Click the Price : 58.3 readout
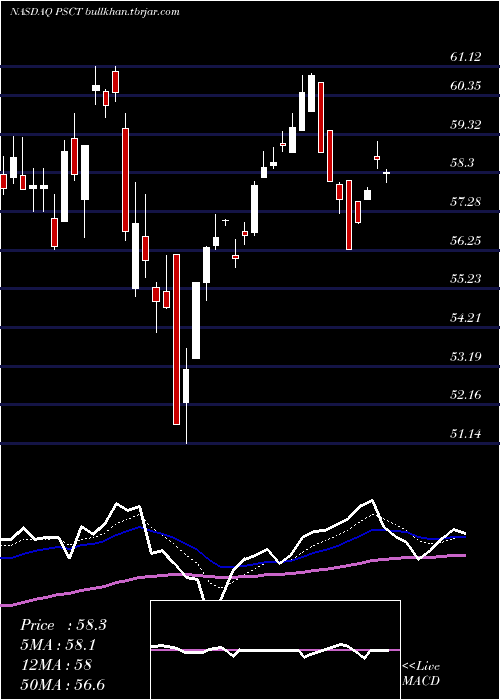The height and width of the screenshot is (700, 500). [63, 625]
